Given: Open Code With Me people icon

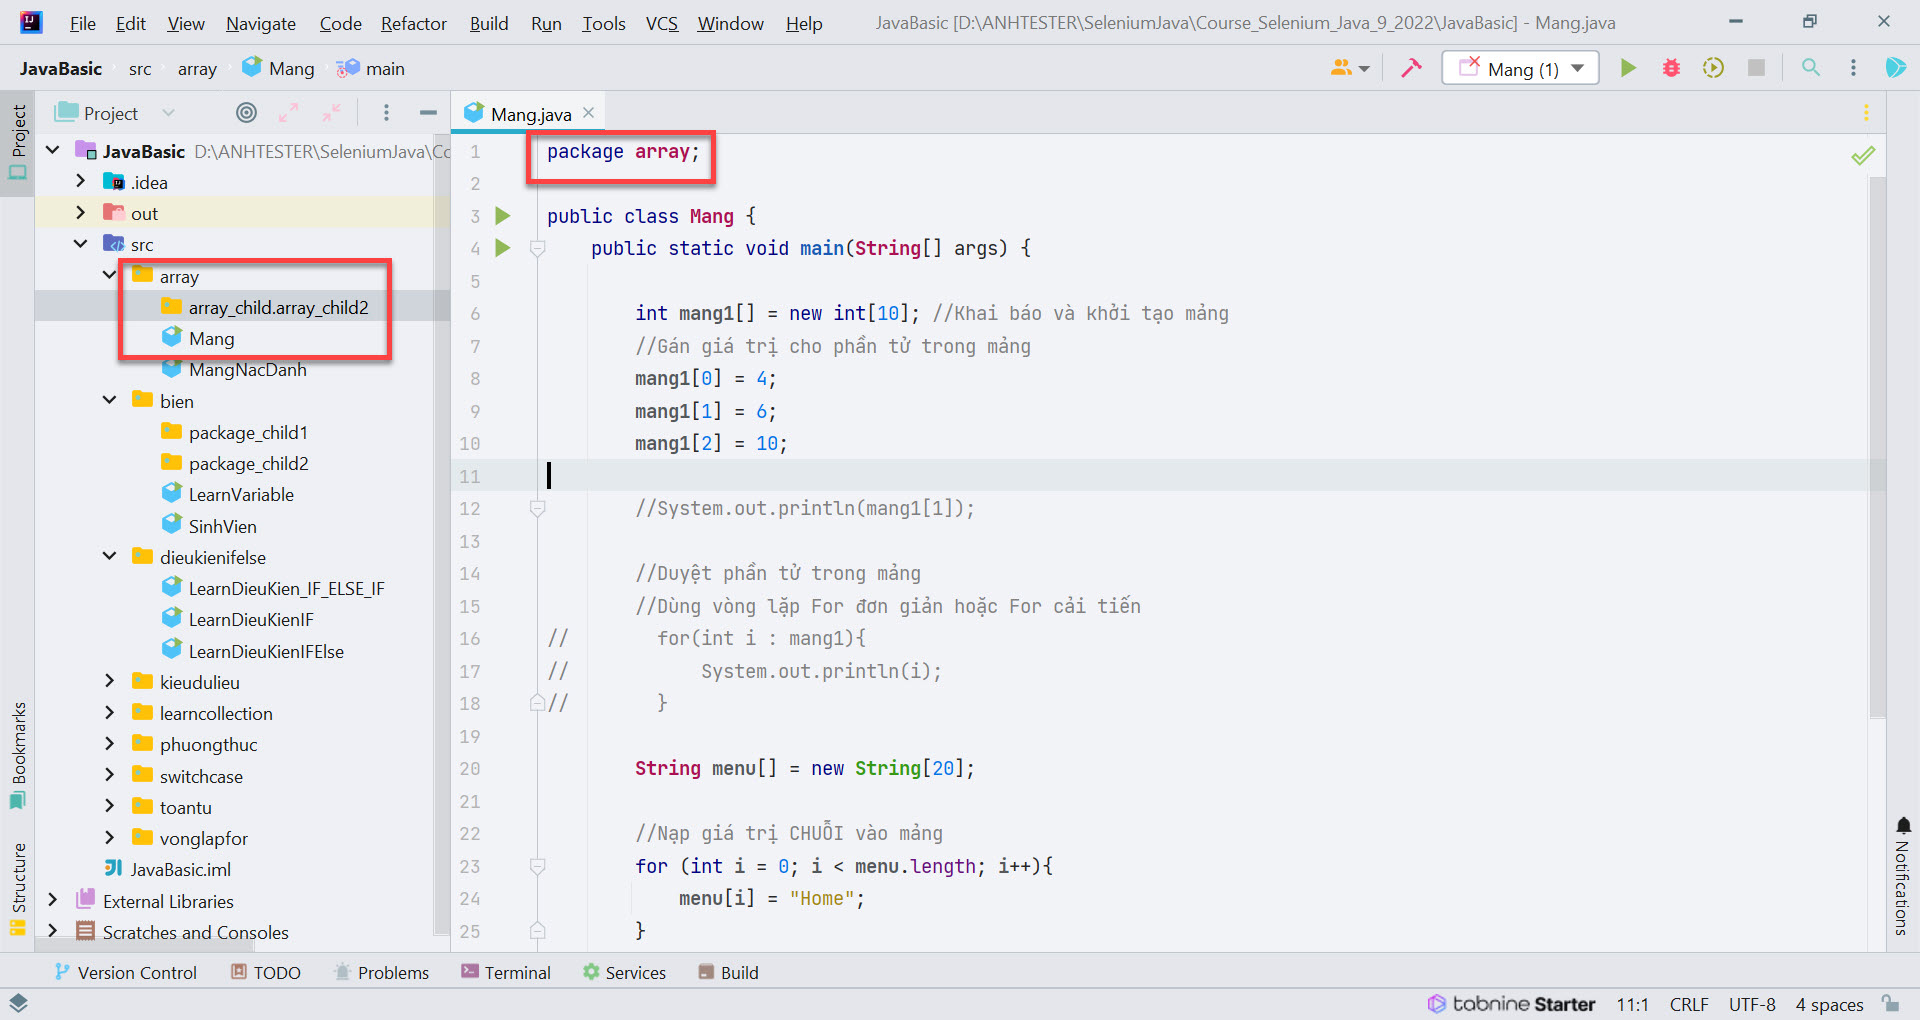Looking at the screenshot, I should [x=1350, y=68].
